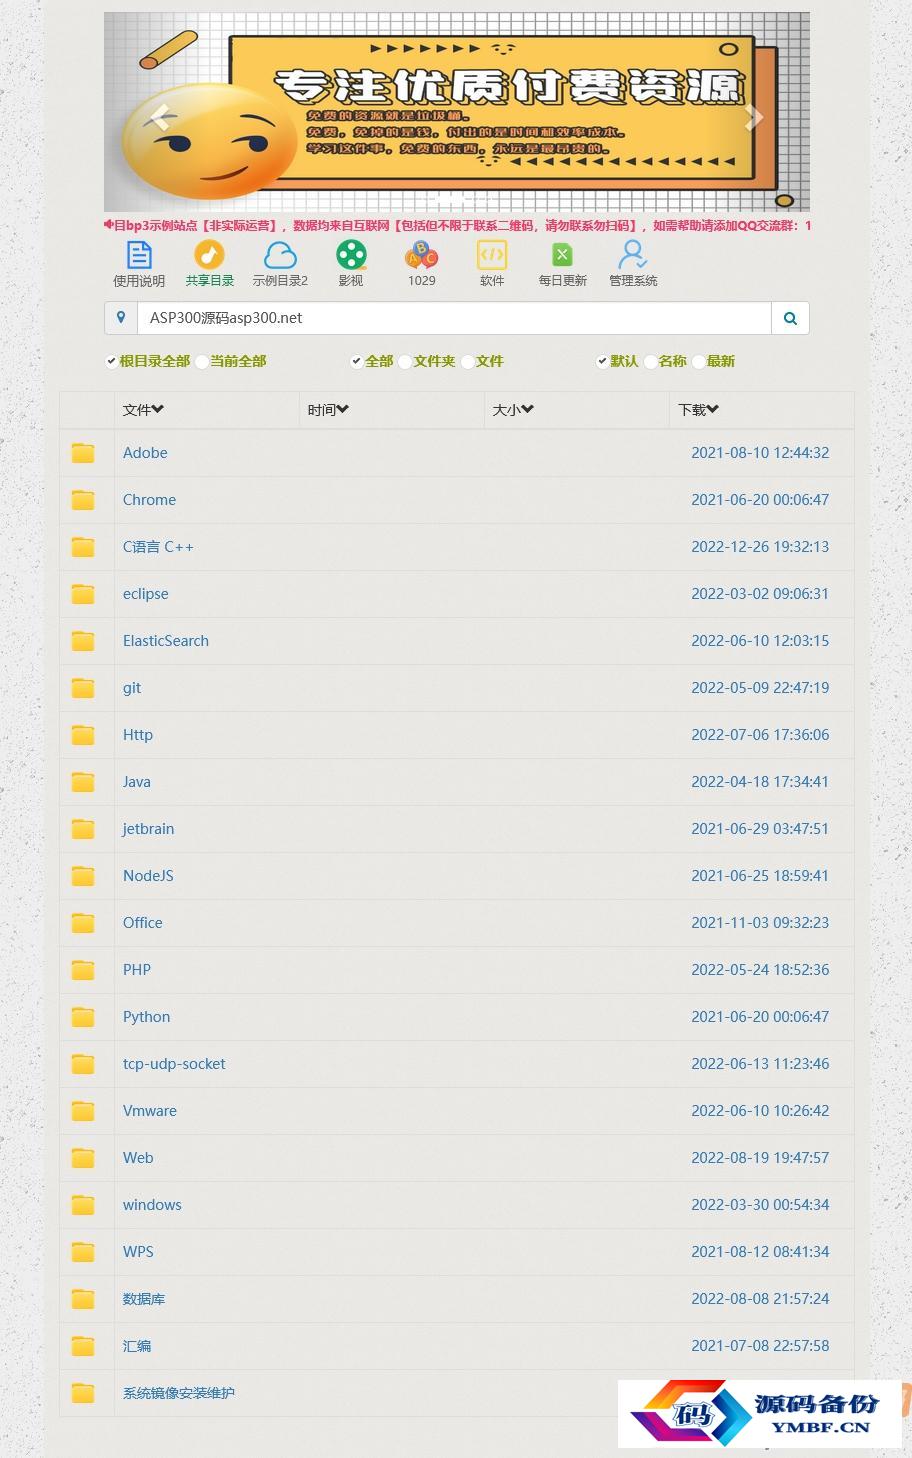Open the 使用说明 document icon

[x=139, y=255]
